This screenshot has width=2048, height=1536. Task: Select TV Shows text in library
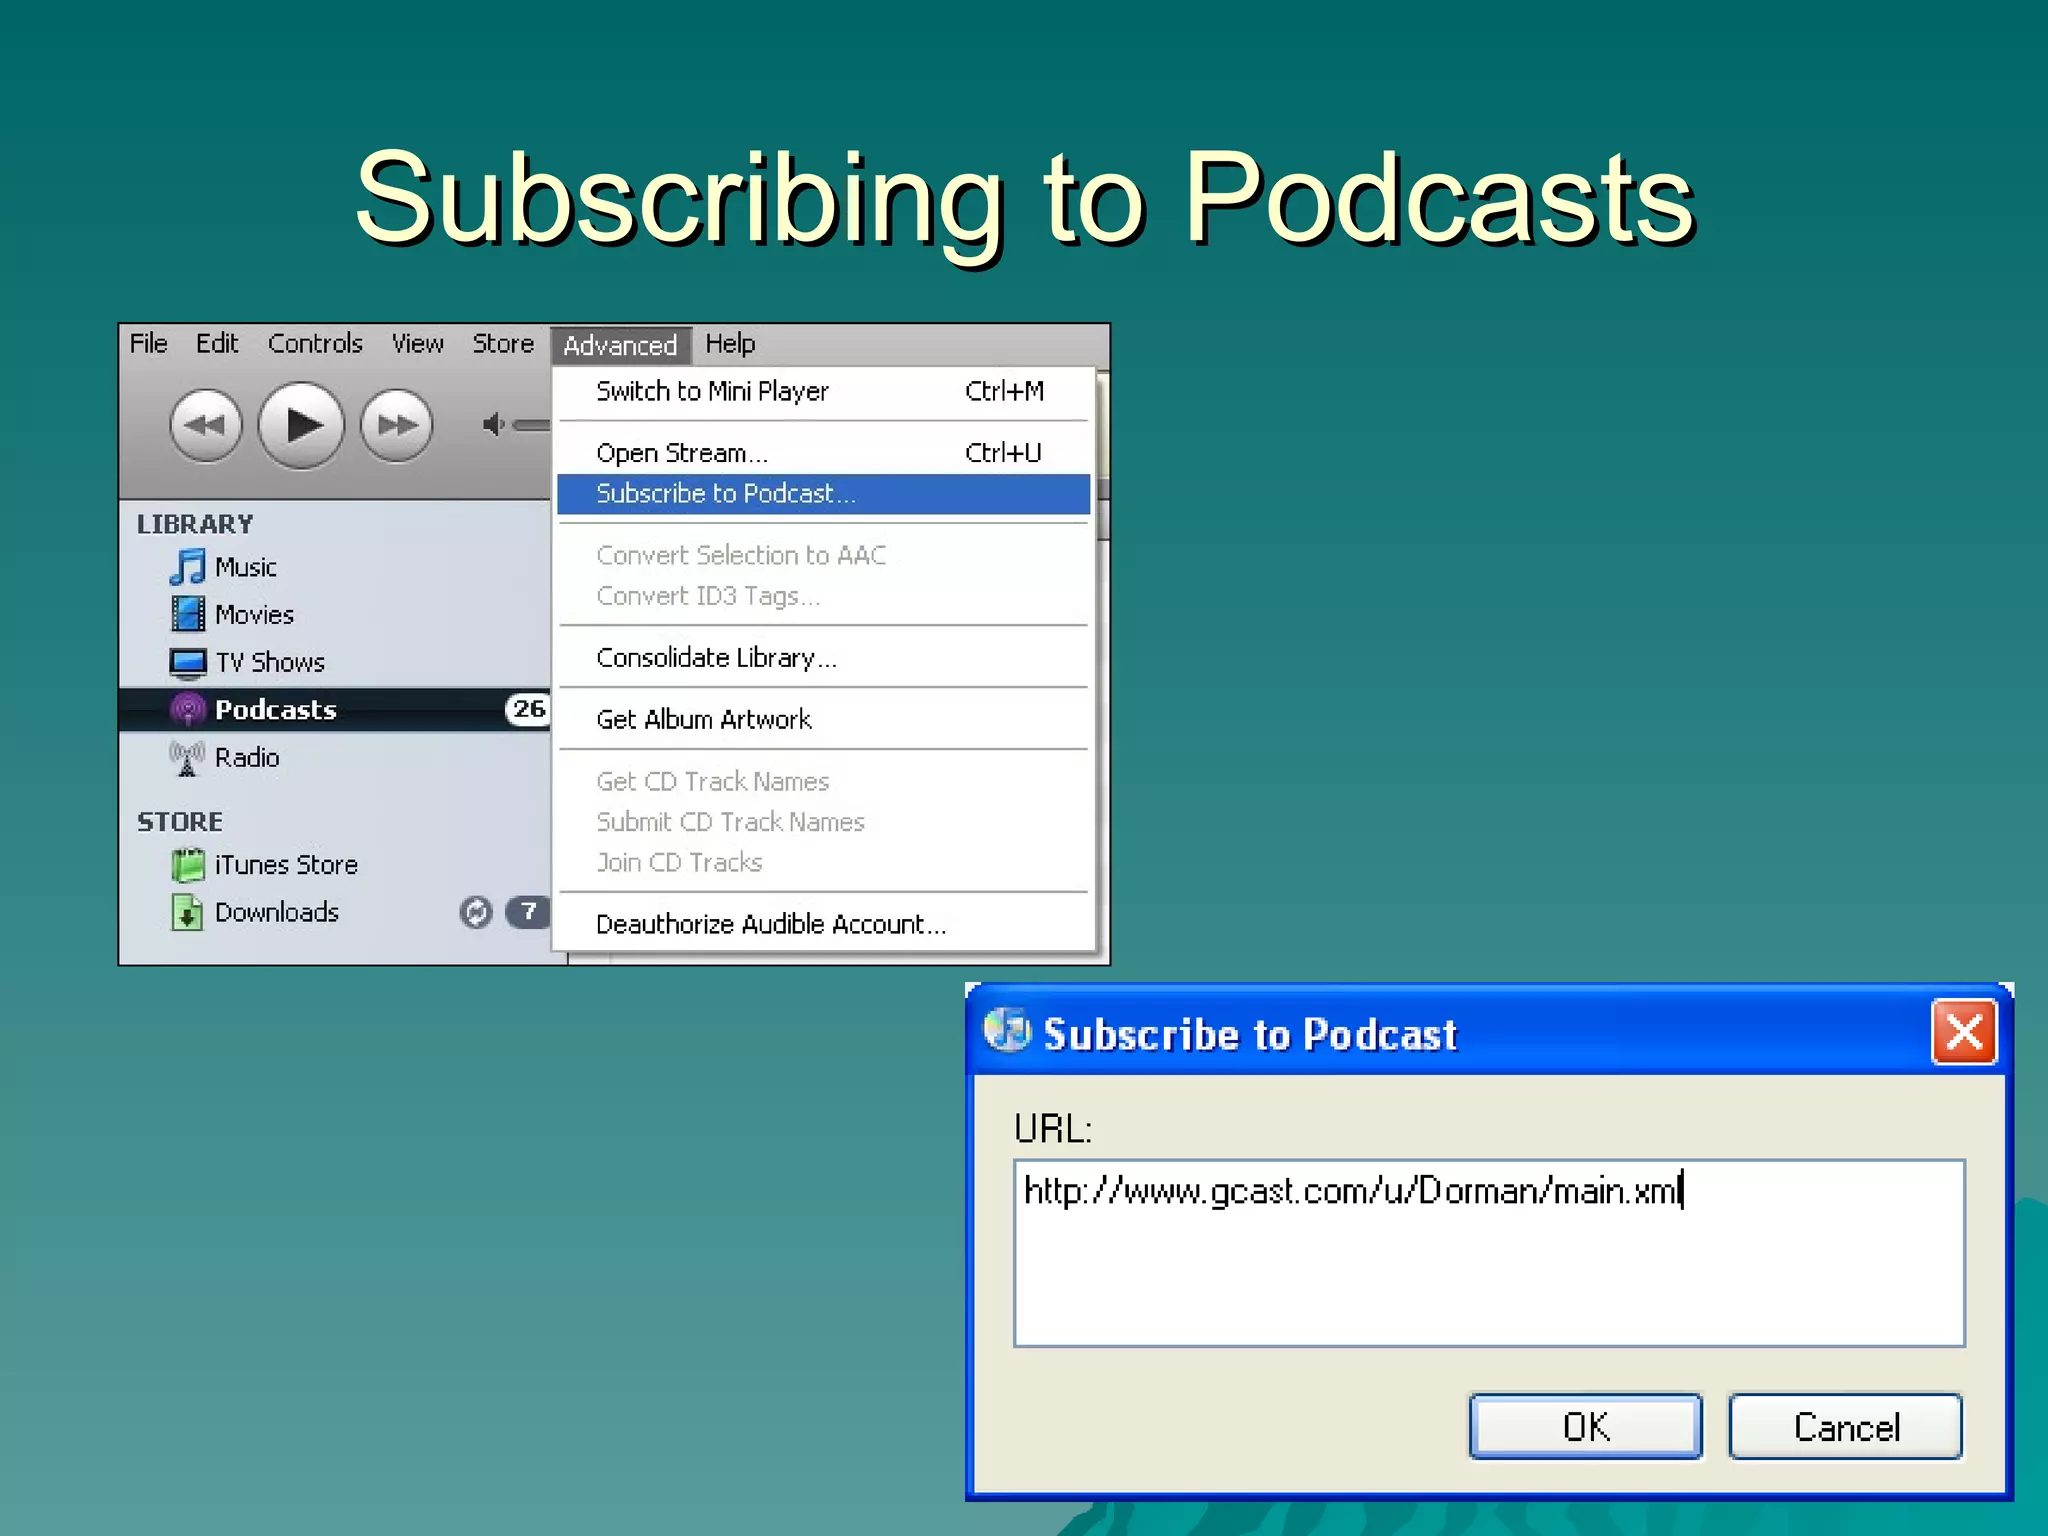pos(270,662)
